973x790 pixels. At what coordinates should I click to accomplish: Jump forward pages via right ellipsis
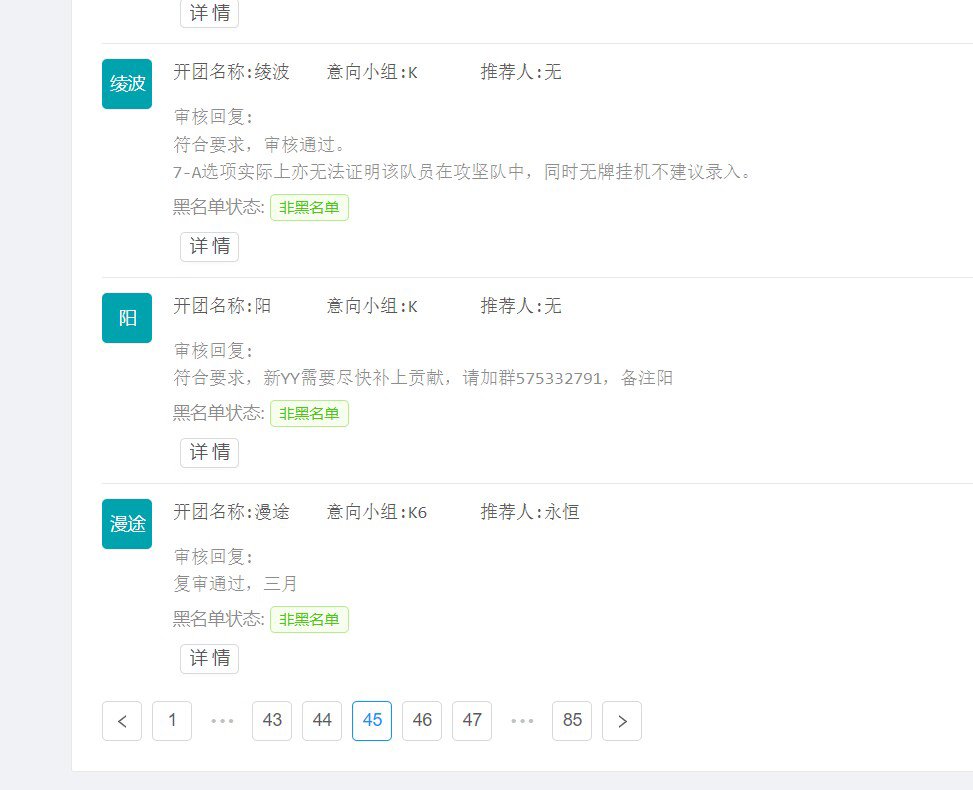522,721
